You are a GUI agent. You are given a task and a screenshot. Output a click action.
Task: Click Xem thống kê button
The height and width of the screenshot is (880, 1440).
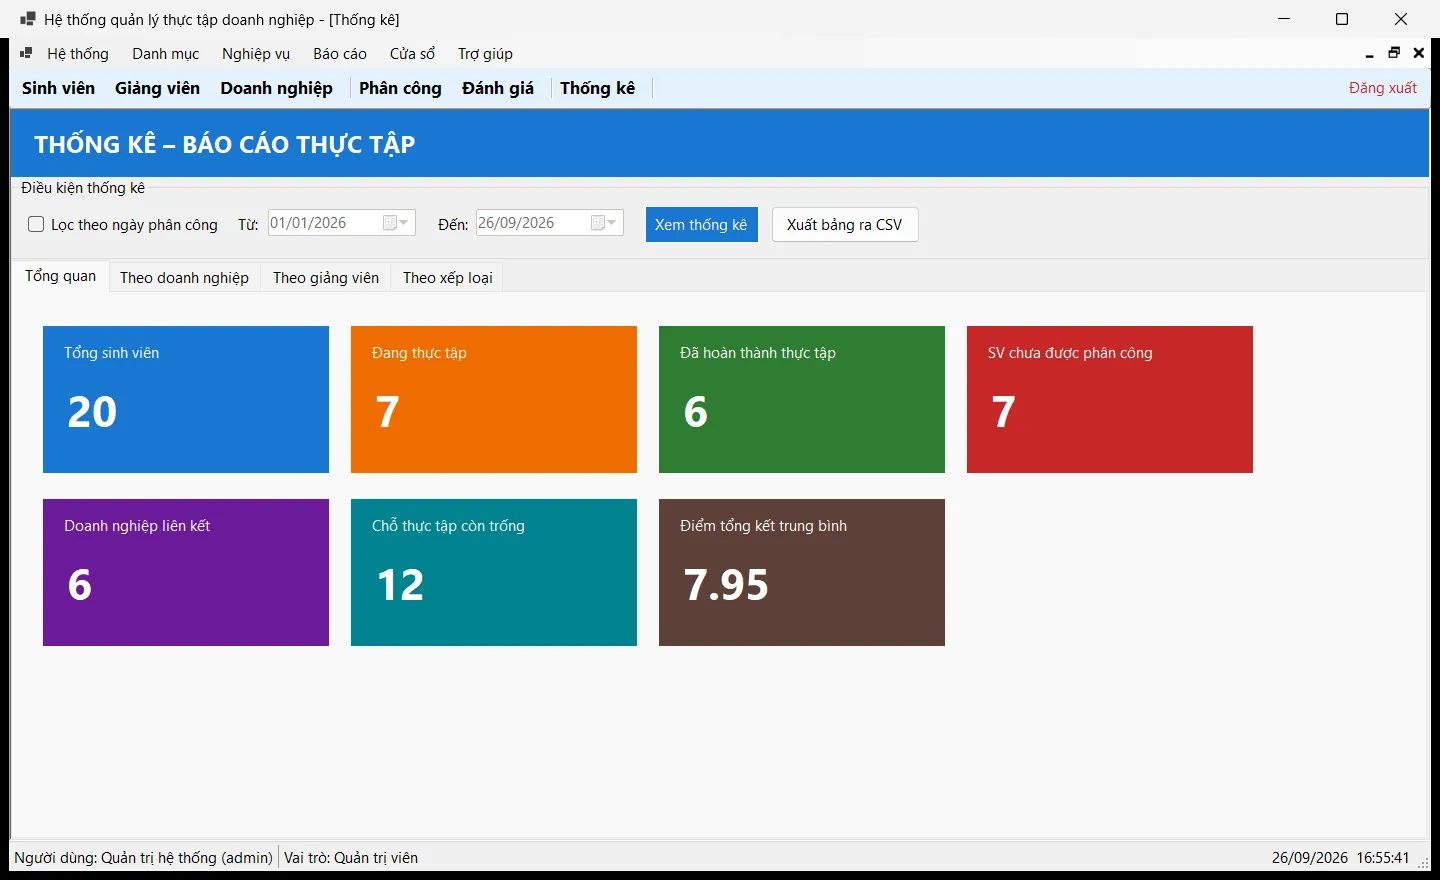(x=701, y=225)
